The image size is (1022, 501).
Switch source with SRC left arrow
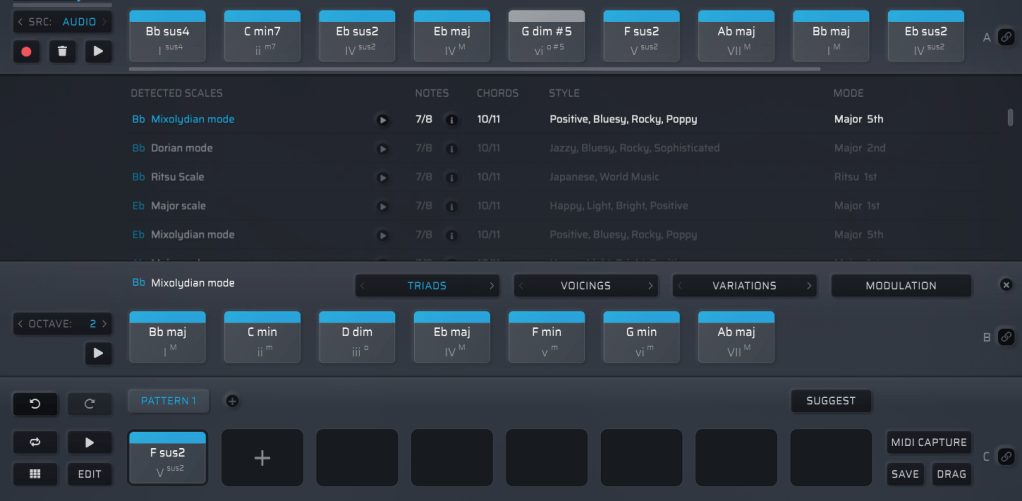point(20,21)
